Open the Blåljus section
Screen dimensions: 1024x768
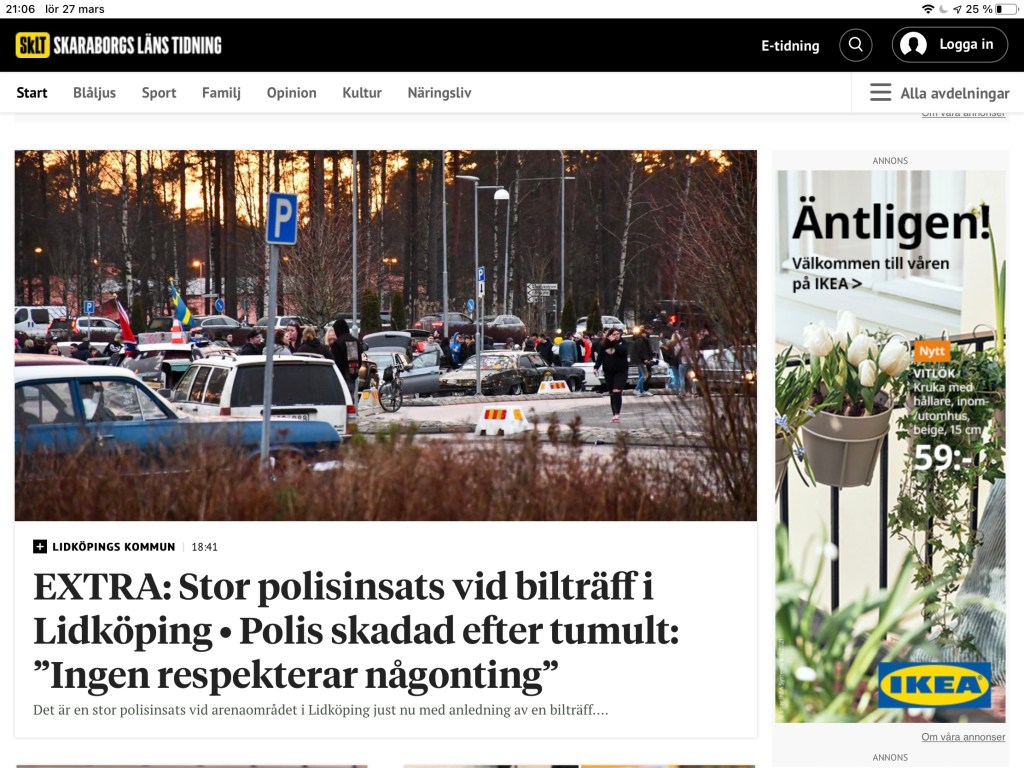click(95, 93)
